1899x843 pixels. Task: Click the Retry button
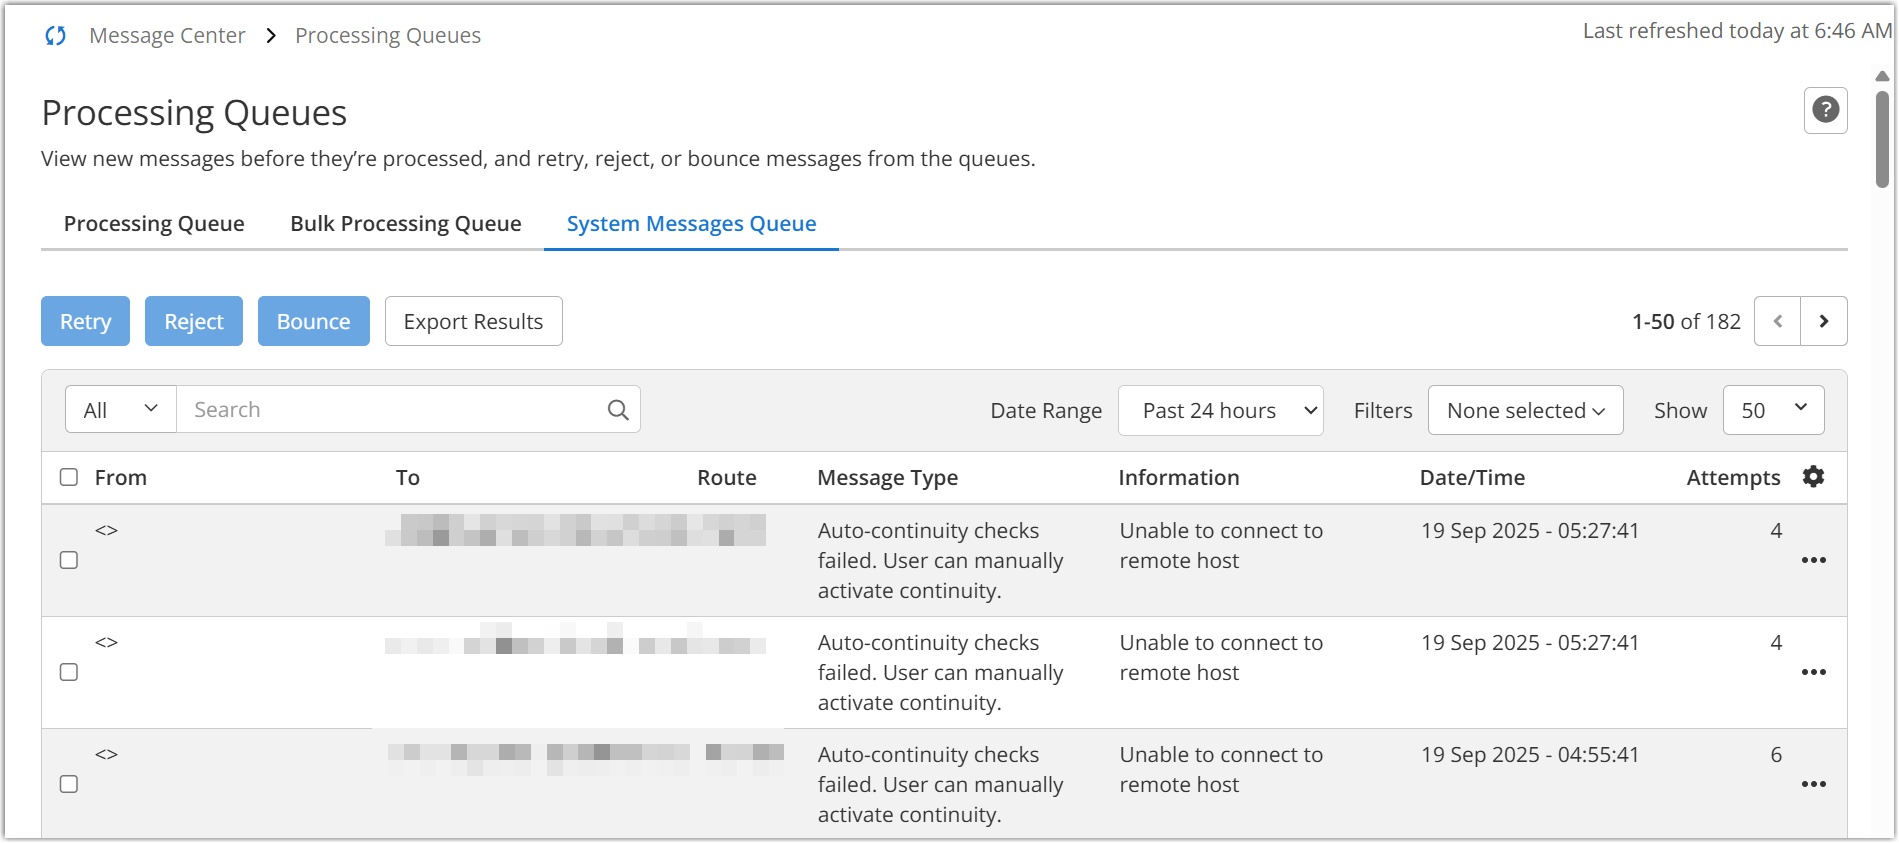tap(85, 321)
